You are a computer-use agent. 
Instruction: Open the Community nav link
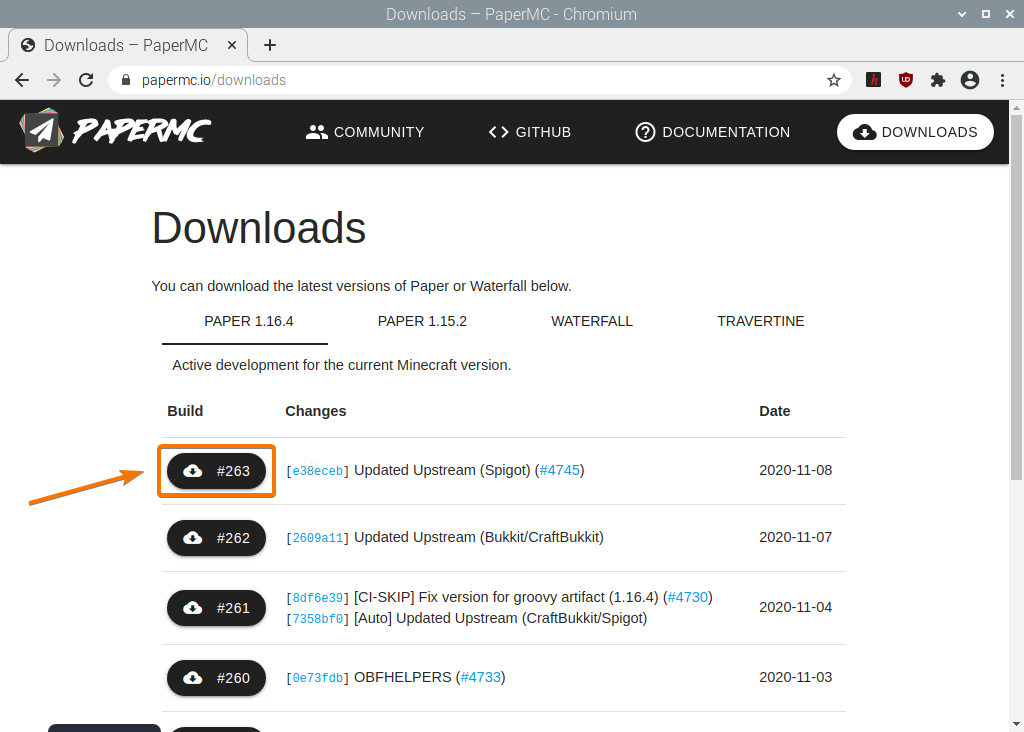coord(365,132)
